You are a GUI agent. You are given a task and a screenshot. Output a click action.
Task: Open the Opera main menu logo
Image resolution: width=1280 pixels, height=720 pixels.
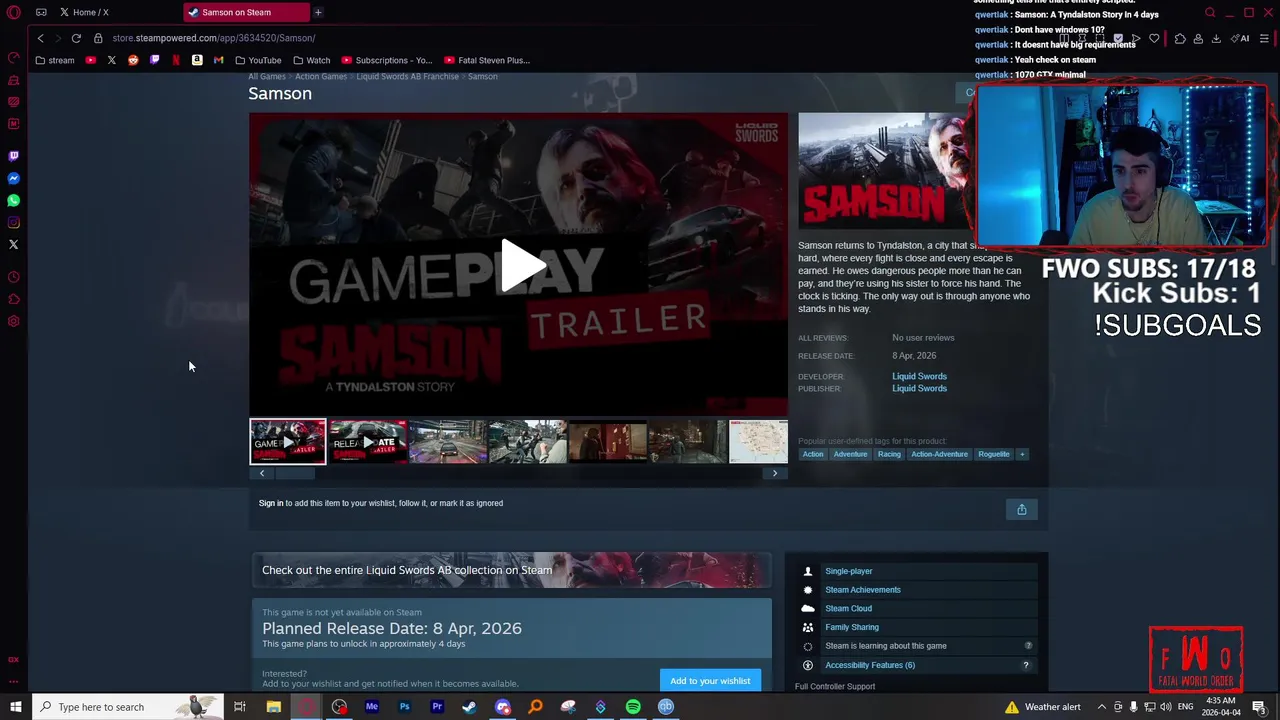click(14, 12)
